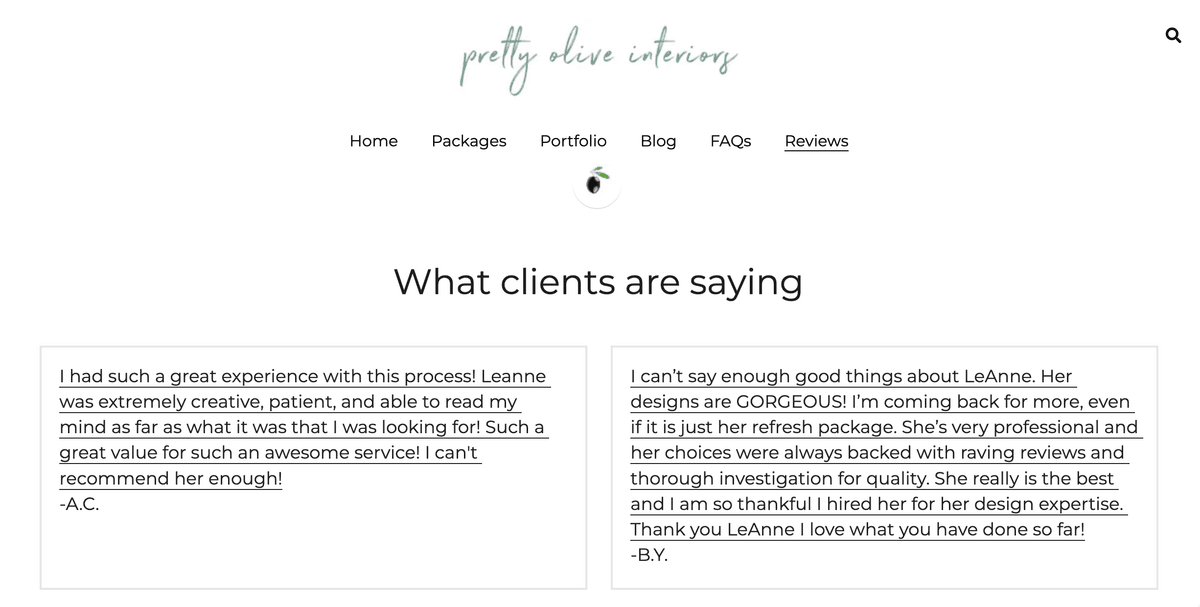Click "I can't say enough good things" line

point(851,377)
